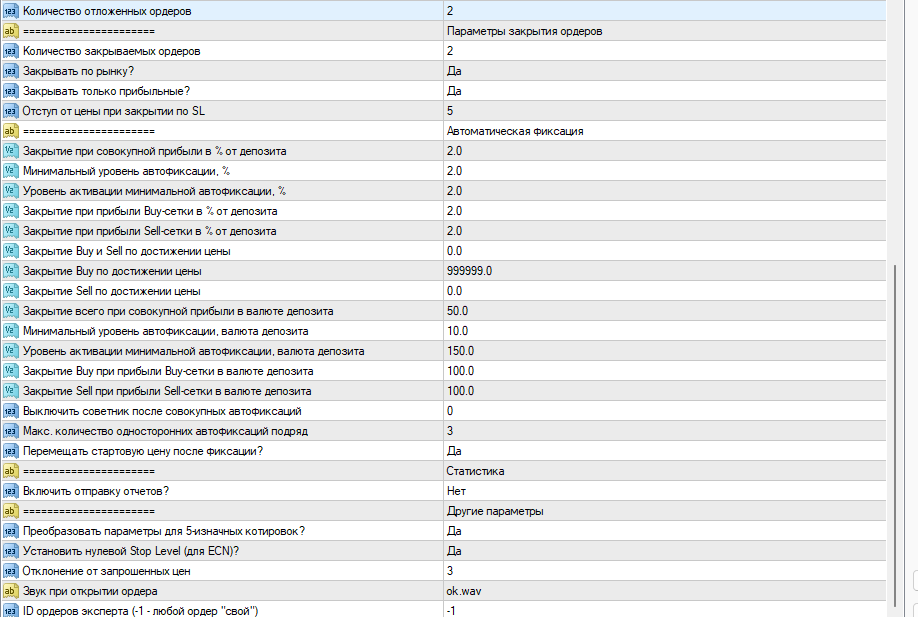Click the icon beside 'Отступ от цены при закрытии по SL'
Image resolution: width=918 pixels, height=617 pixels.
click(11, 111)
